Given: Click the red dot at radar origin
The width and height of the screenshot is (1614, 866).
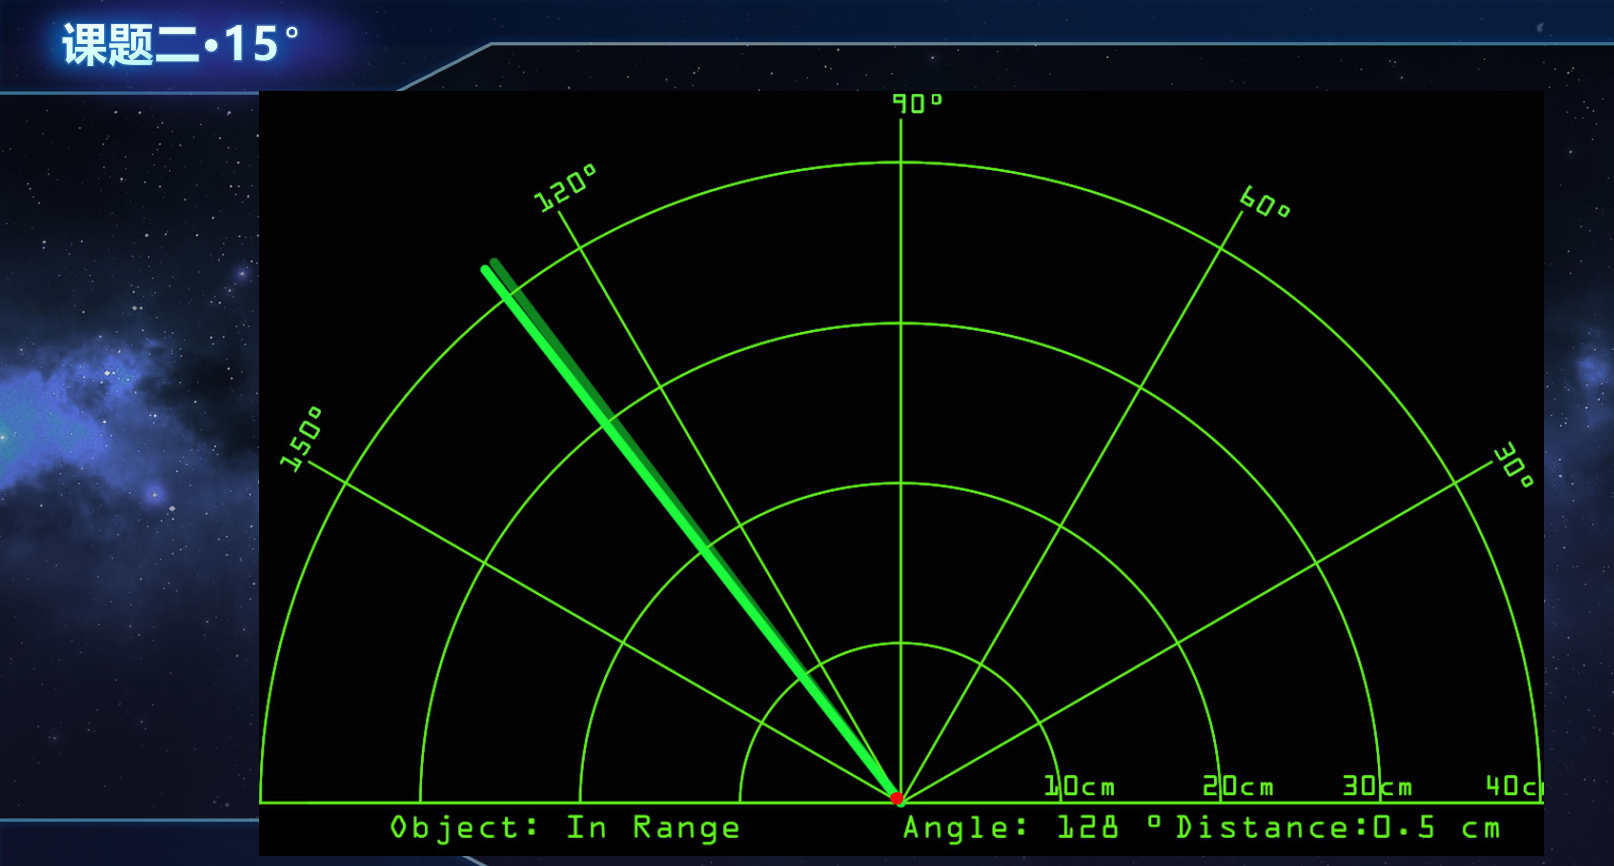Looking at the screenshot, I should click(x=897, y=798).
